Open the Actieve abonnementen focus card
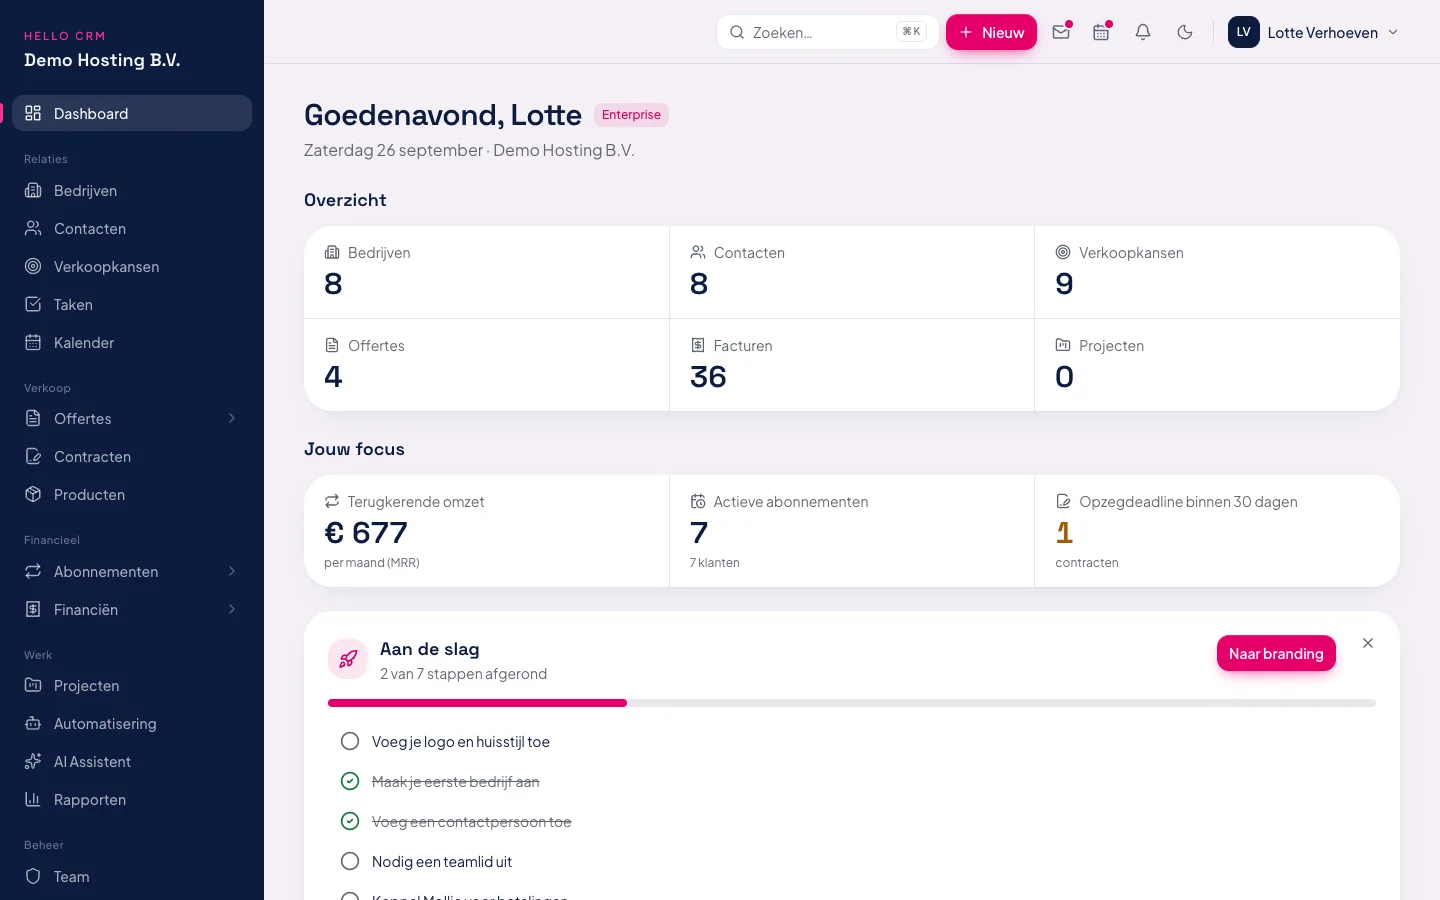Screen dimensions: 1440x900 (852, 531)
